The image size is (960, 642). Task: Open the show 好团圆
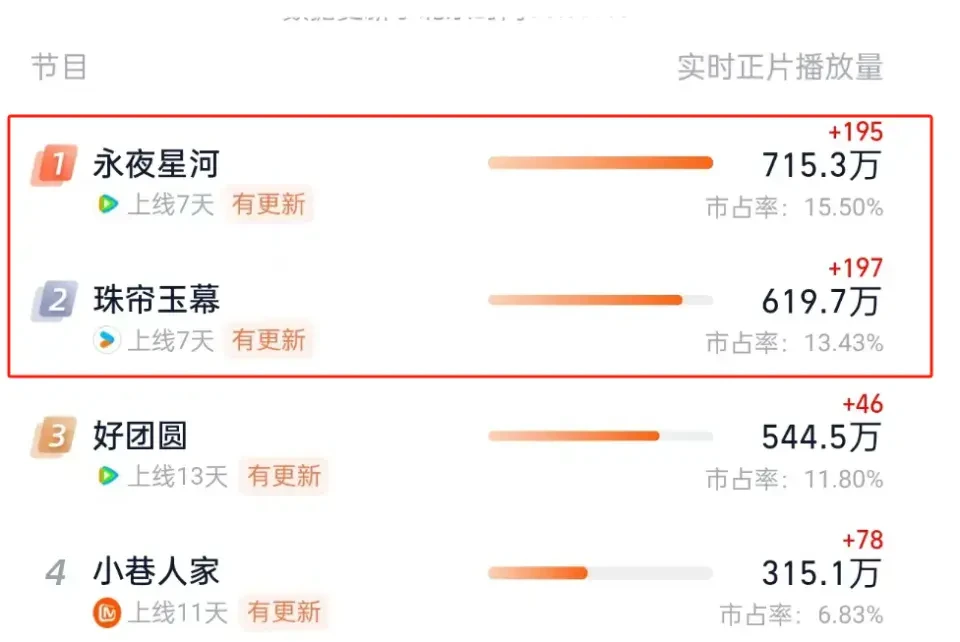point(140,436)
